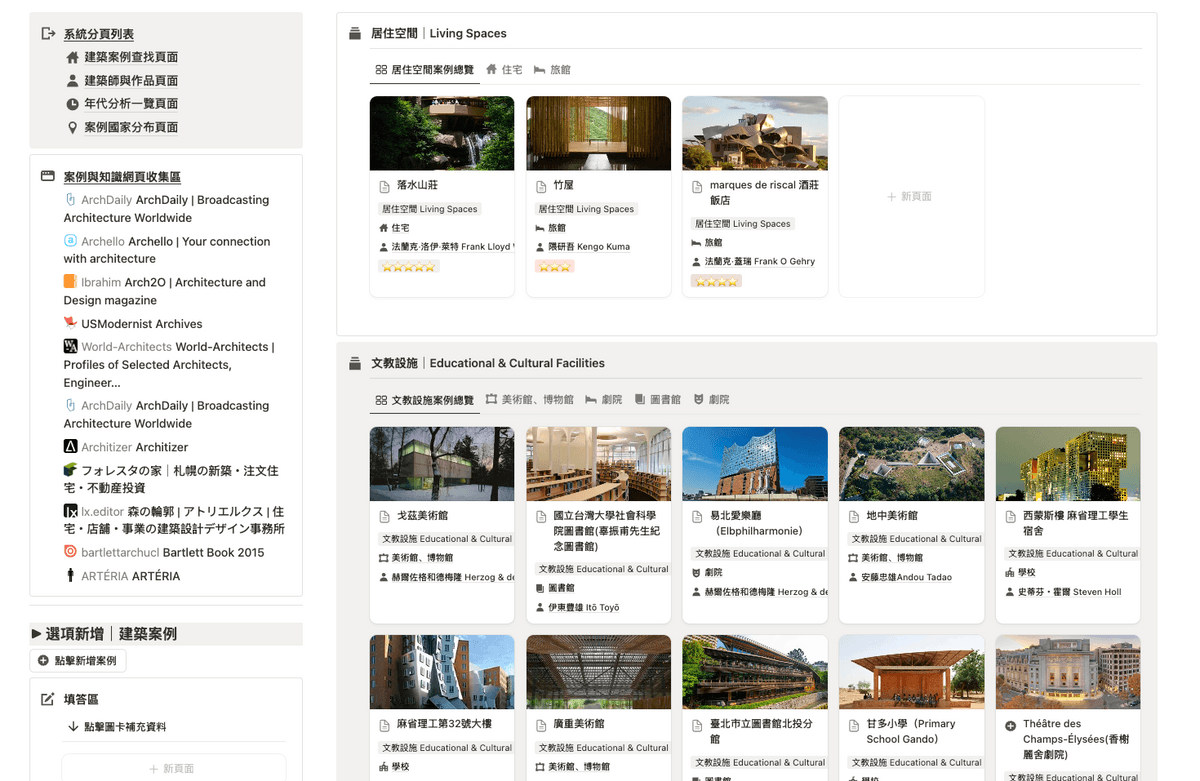Click the map pin icon beside 案例國家分布頁面

click(72, 127)
